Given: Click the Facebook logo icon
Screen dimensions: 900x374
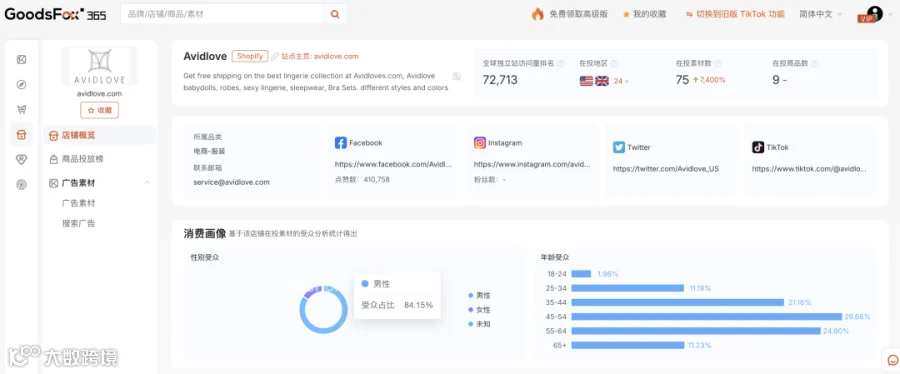Looking at the screenshot, I should pos(340,143).
